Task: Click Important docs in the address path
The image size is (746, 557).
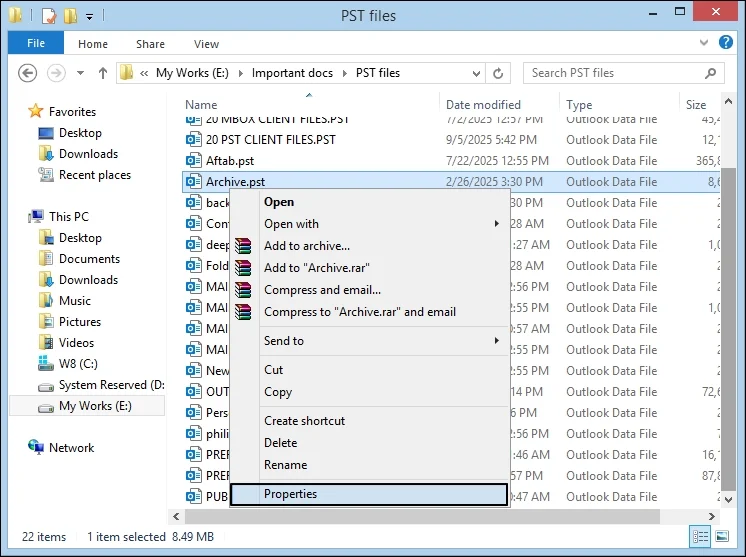Action: [292, 73]
